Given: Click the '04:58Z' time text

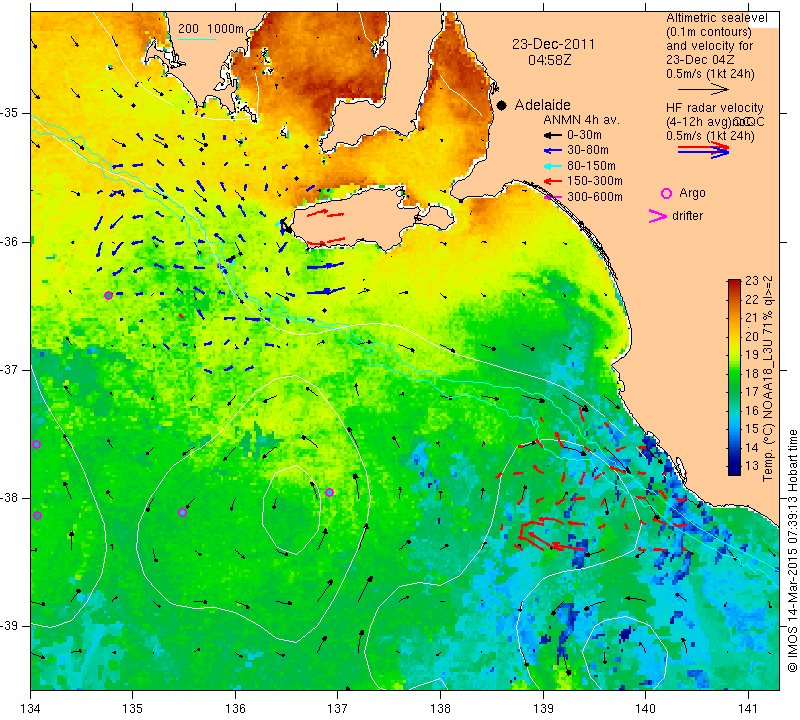Looking at the screenshot, I should (x=549, y=60).
